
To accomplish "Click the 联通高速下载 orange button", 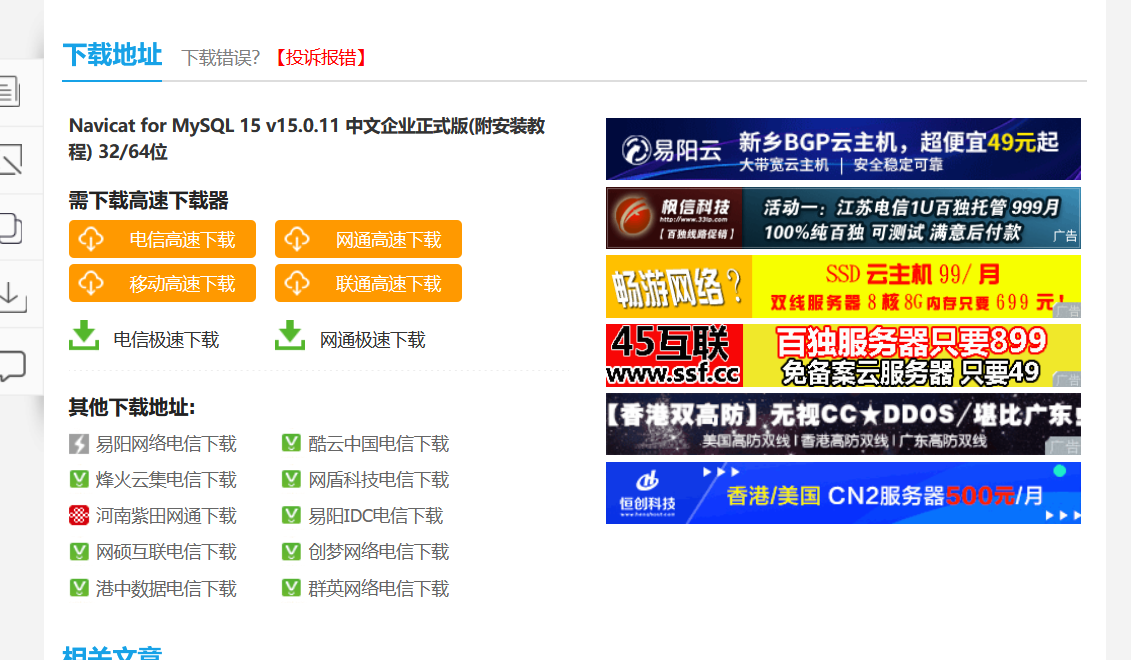I will coord(368,282).
